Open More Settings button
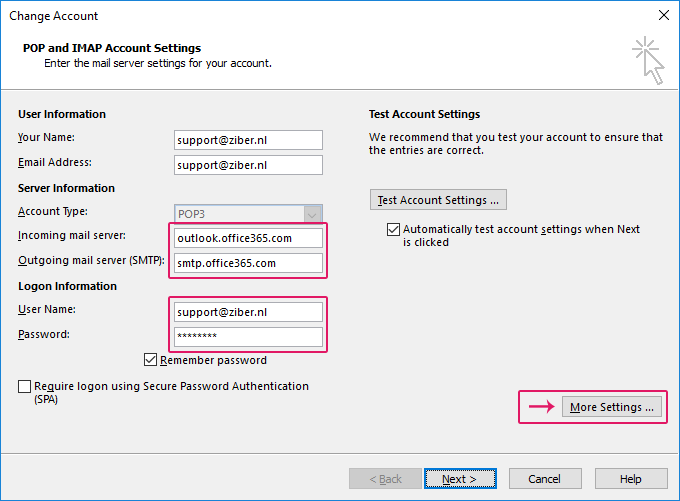 coord(611,407)
